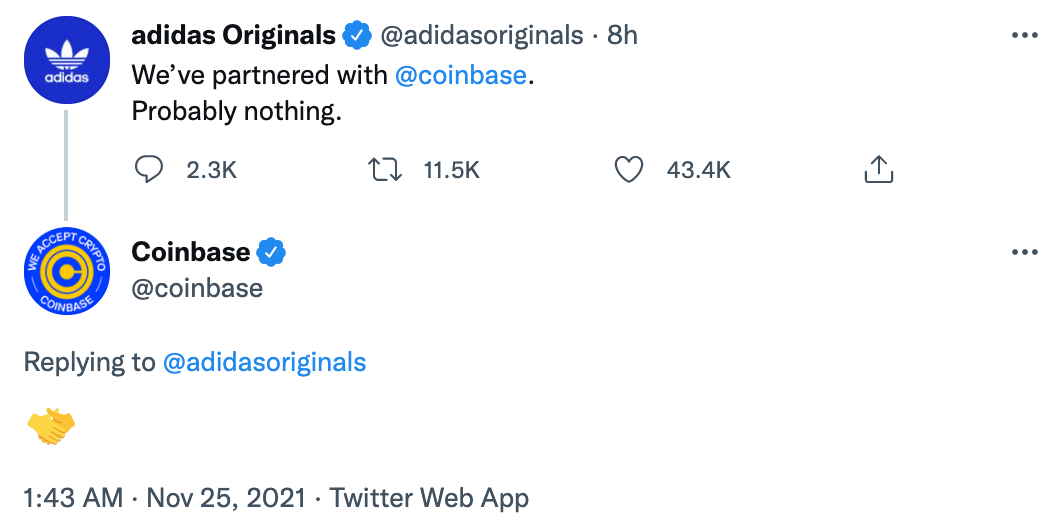Click the Coinbase display name
Screen dimensions: 1064x532
pyautogui.click(x=191, y=252)
